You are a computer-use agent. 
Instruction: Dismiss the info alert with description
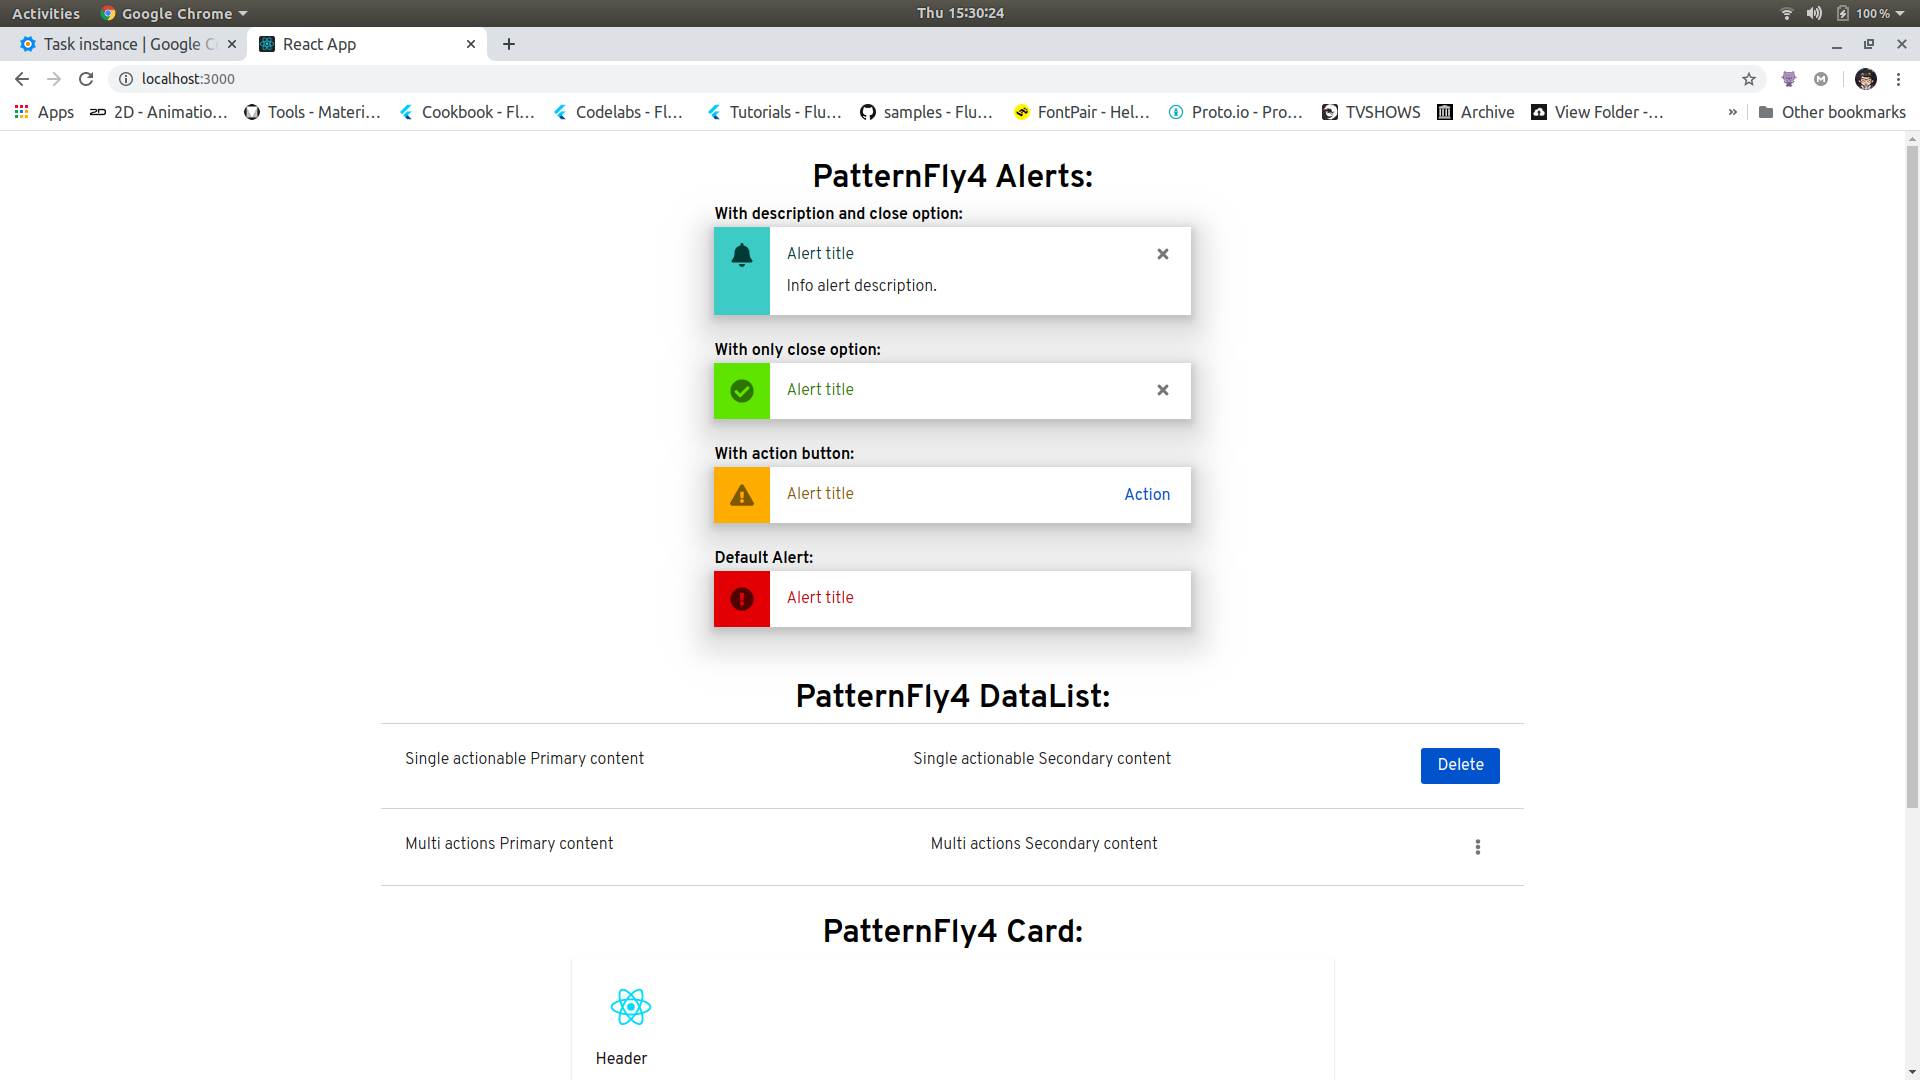tap(1162, 254)
